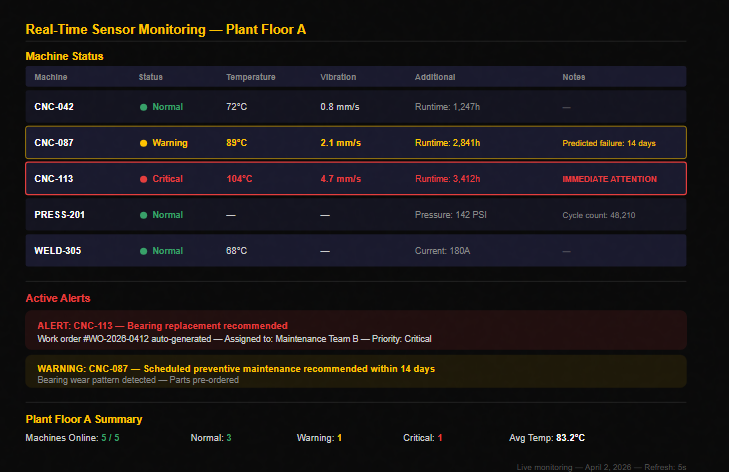
Task: Open CNC-087 preventive maintenance warning
Action: [x=356, y=372]
